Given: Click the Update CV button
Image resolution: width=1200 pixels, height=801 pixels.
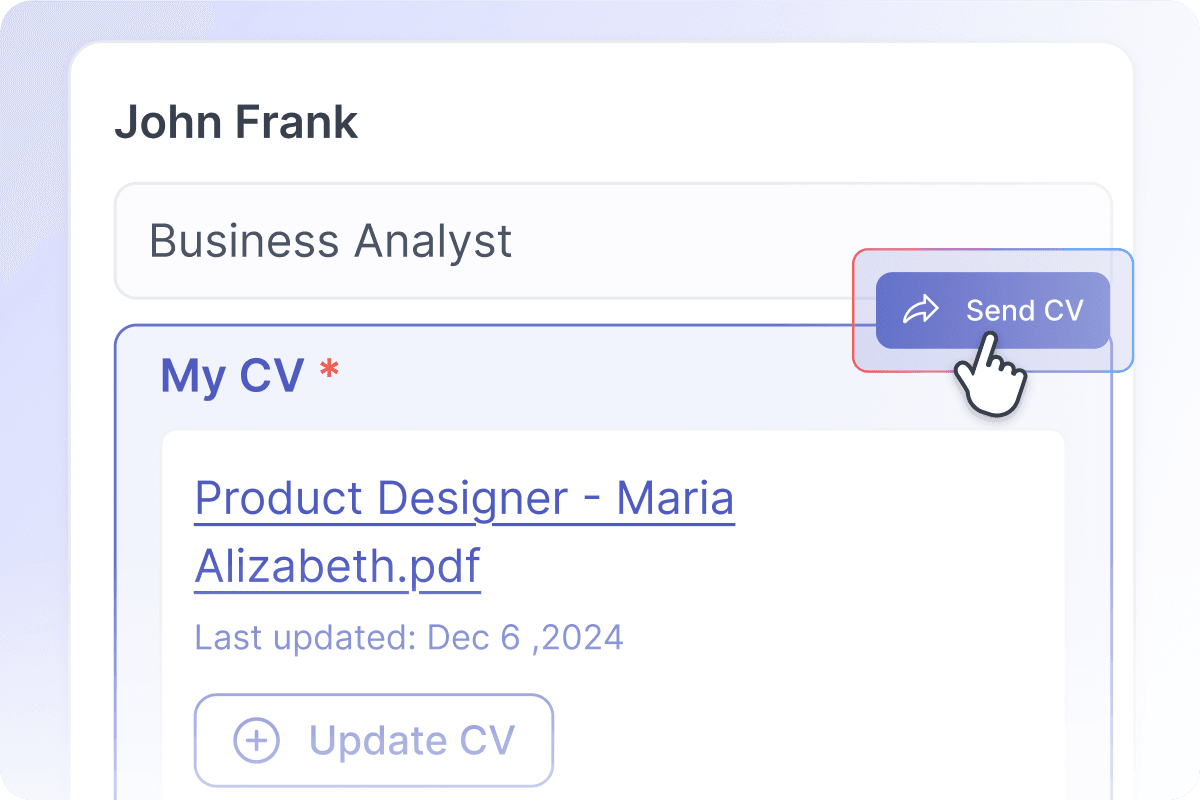Looking at the screenshot, I should pyautogui.click(x=373, y=741).
